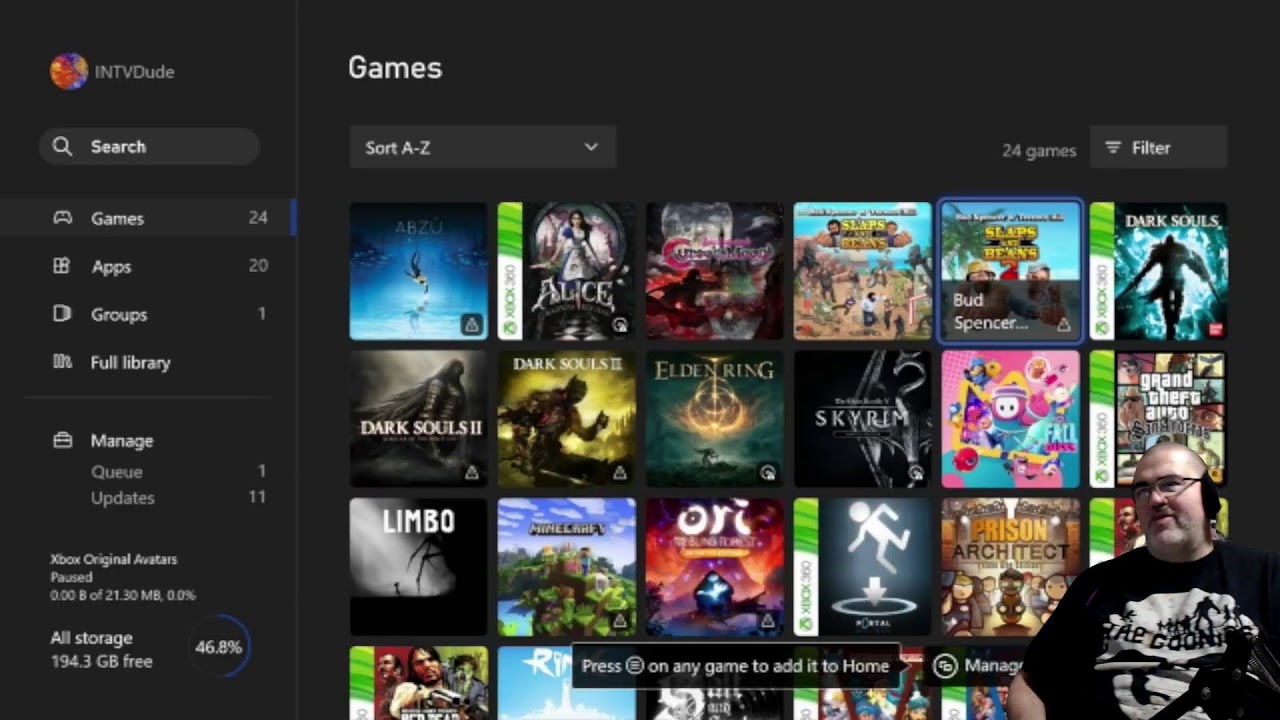The height and width of the screenshot is (720, 1280).
Task: Click Dark Souls II tile badge icon
Action: [471, 472]
